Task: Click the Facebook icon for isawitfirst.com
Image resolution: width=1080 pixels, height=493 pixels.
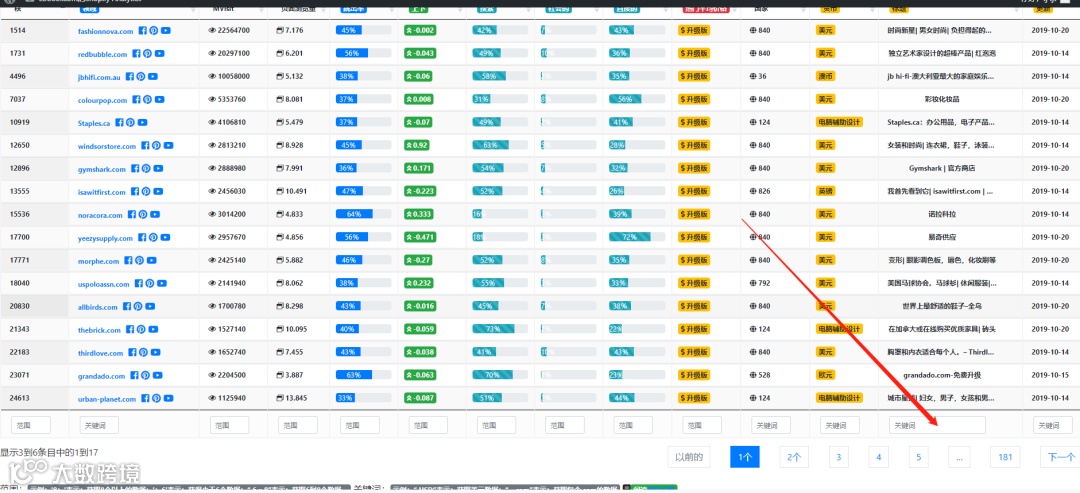Action: [x=135, y=191]
